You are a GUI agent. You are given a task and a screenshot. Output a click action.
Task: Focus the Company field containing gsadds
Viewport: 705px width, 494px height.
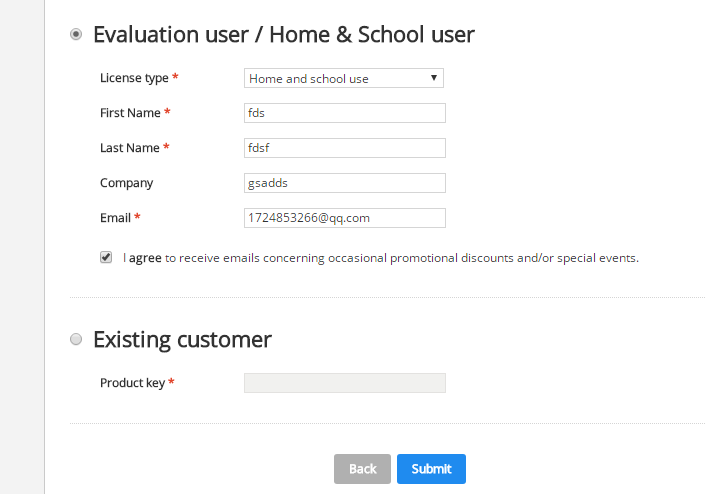pyautogui.click(x=345, y=183)
